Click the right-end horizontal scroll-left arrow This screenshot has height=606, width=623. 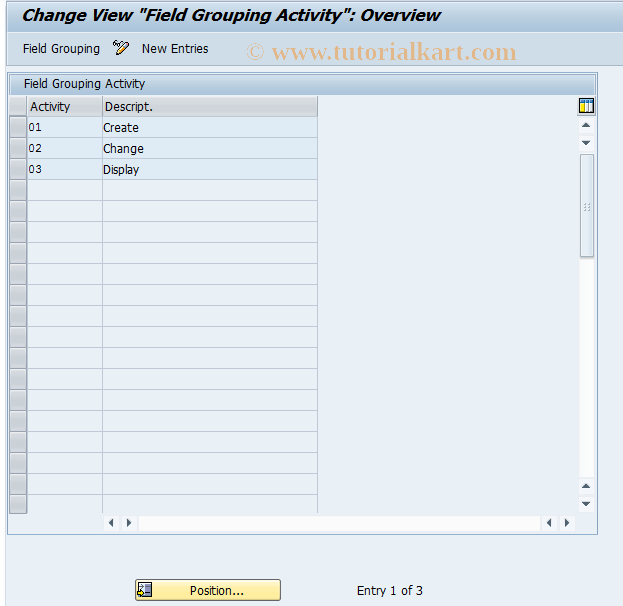[549, 523]
